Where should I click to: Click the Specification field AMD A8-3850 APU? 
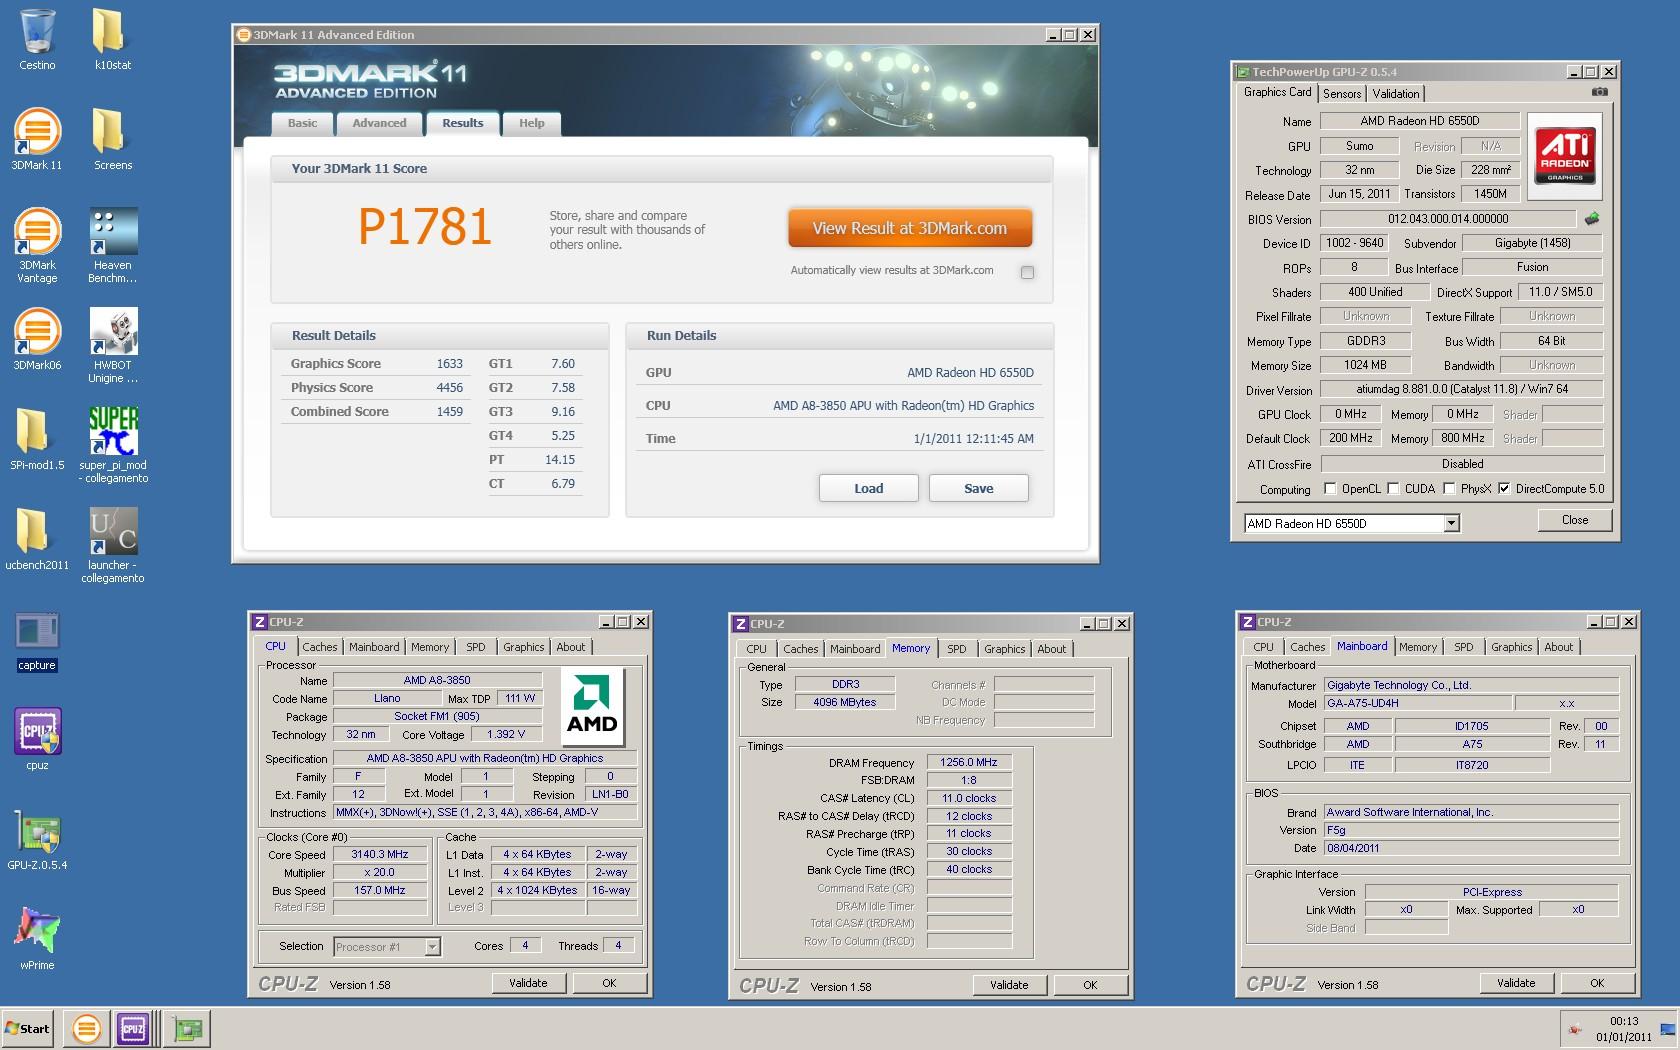(x=485, y=758)
